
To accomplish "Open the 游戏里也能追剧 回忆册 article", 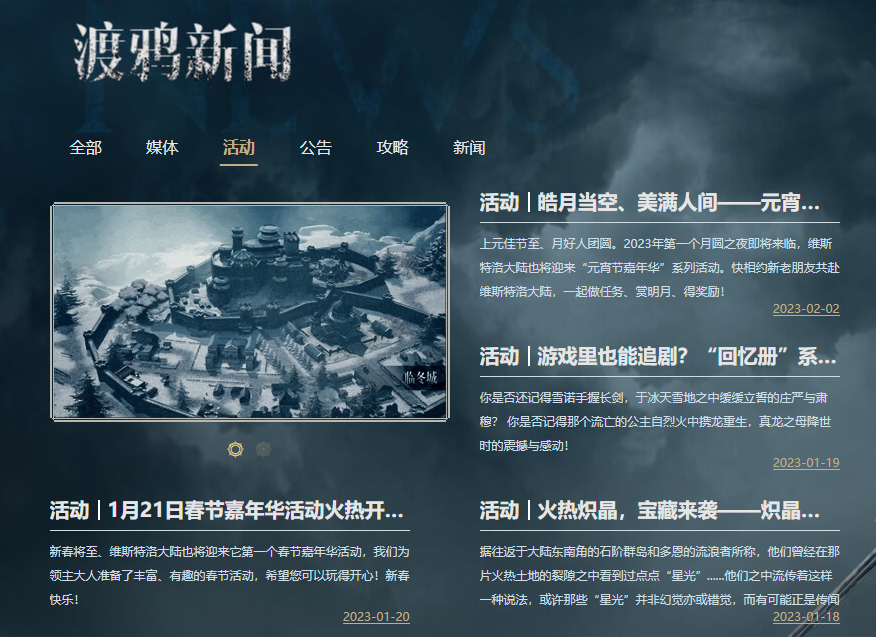I will (658, 356).
